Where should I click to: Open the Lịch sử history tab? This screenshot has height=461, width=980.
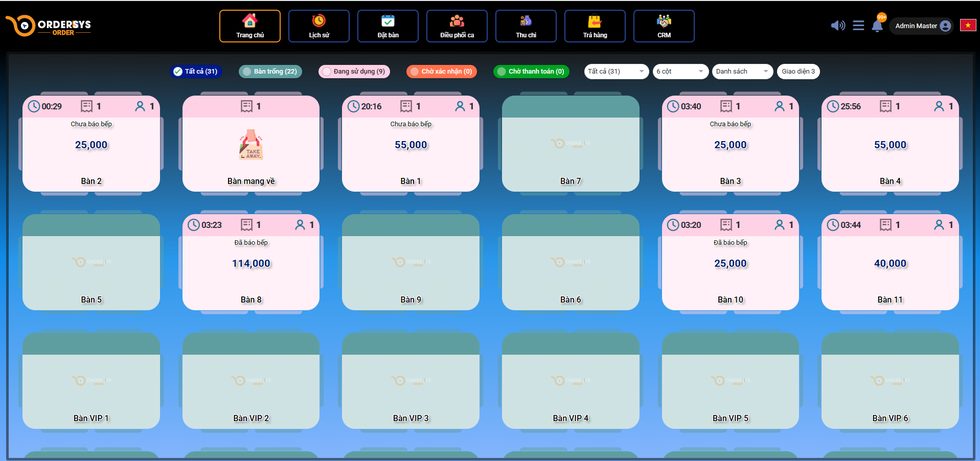click(319, 26)
